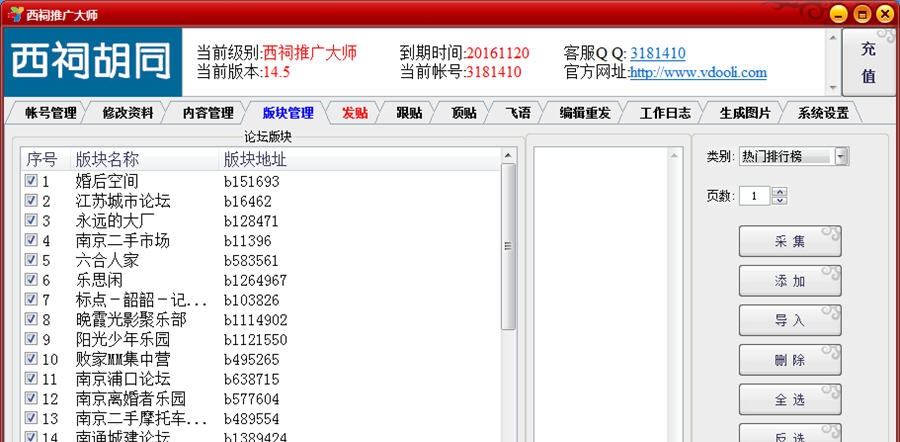Screen dimensions: 900x442
Task: Minimize the 西祠推广大师 window
Action: 839,14
